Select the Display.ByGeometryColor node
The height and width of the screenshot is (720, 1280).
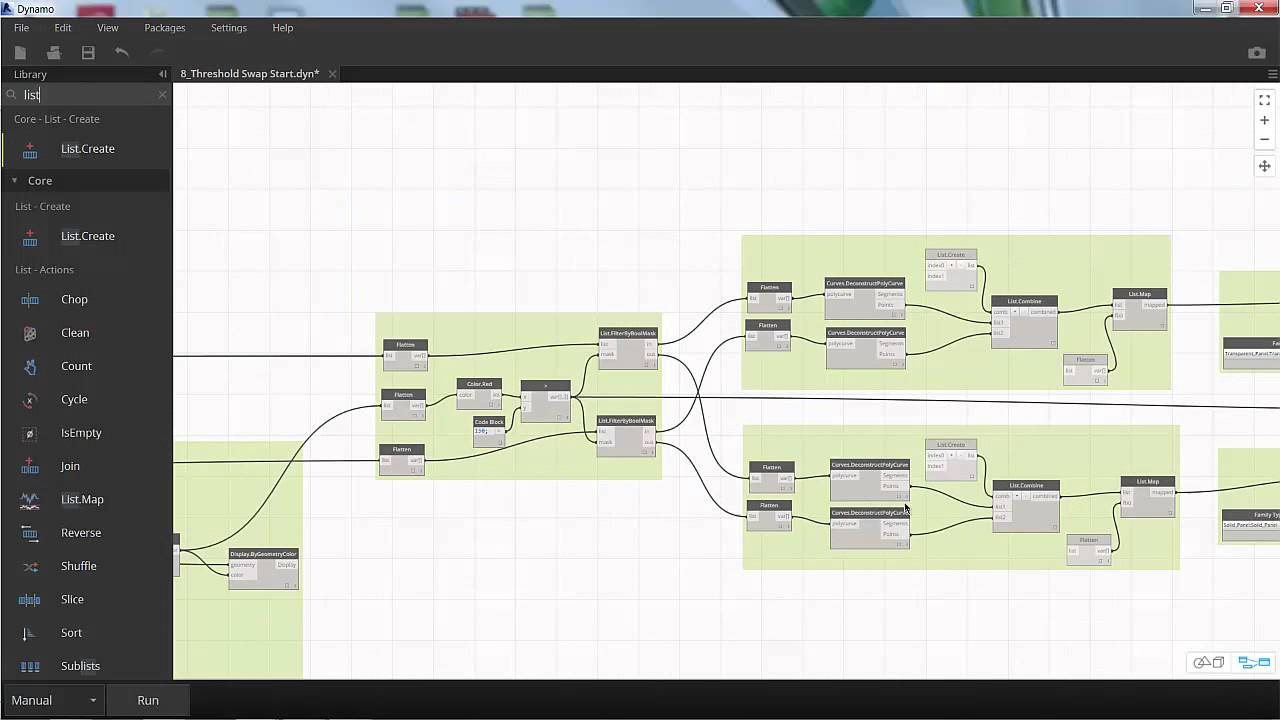(x=264, y=567)
